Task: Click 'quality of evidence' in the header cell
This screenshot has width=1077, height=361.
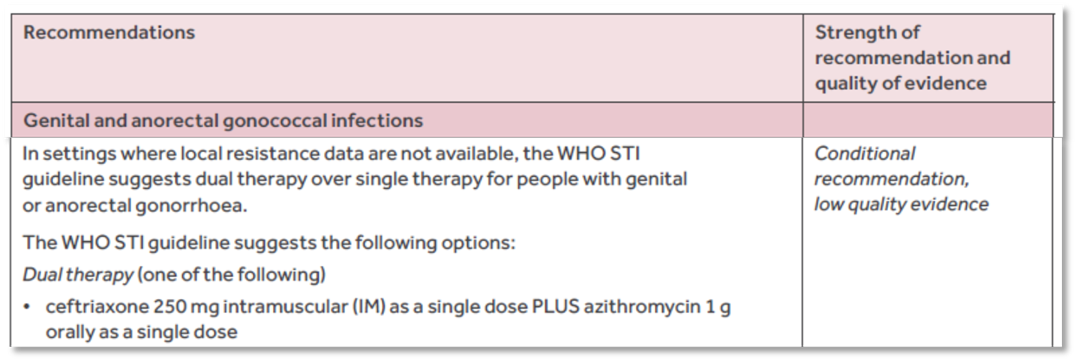Action: [900, 83]
